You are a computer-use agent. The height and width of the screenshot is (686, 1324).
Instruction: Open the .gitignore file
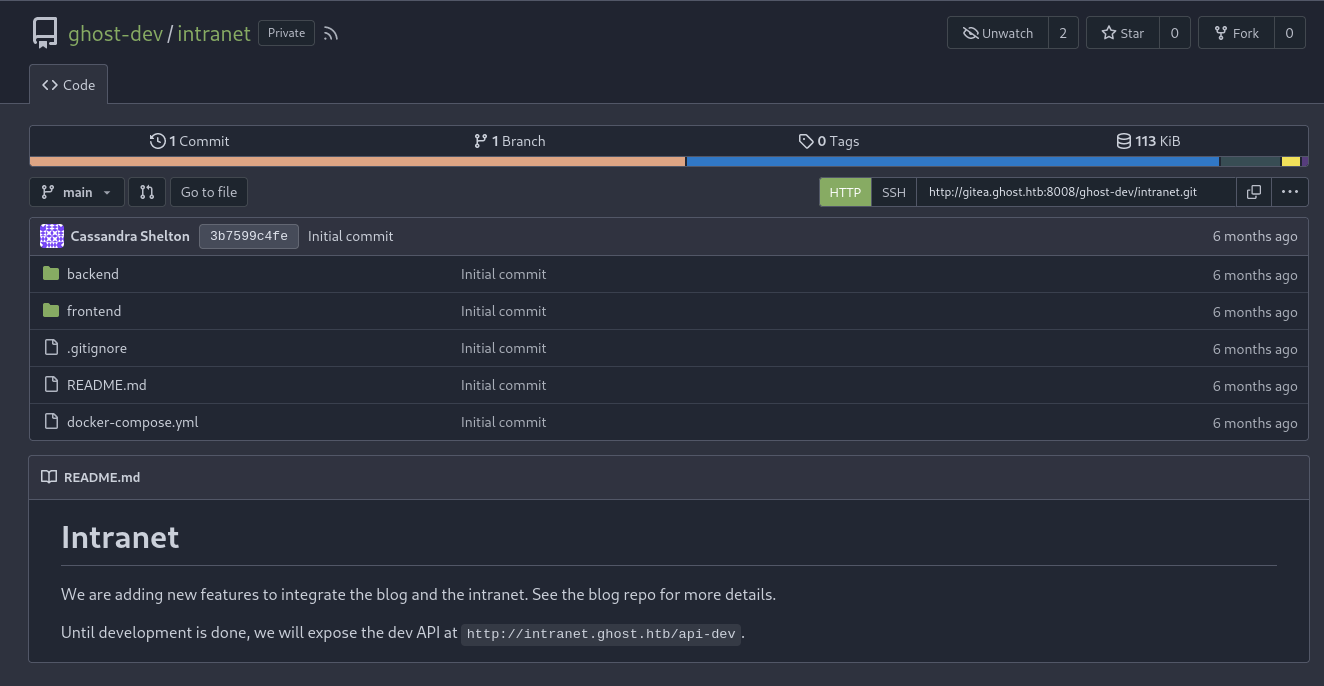point(97,348)
